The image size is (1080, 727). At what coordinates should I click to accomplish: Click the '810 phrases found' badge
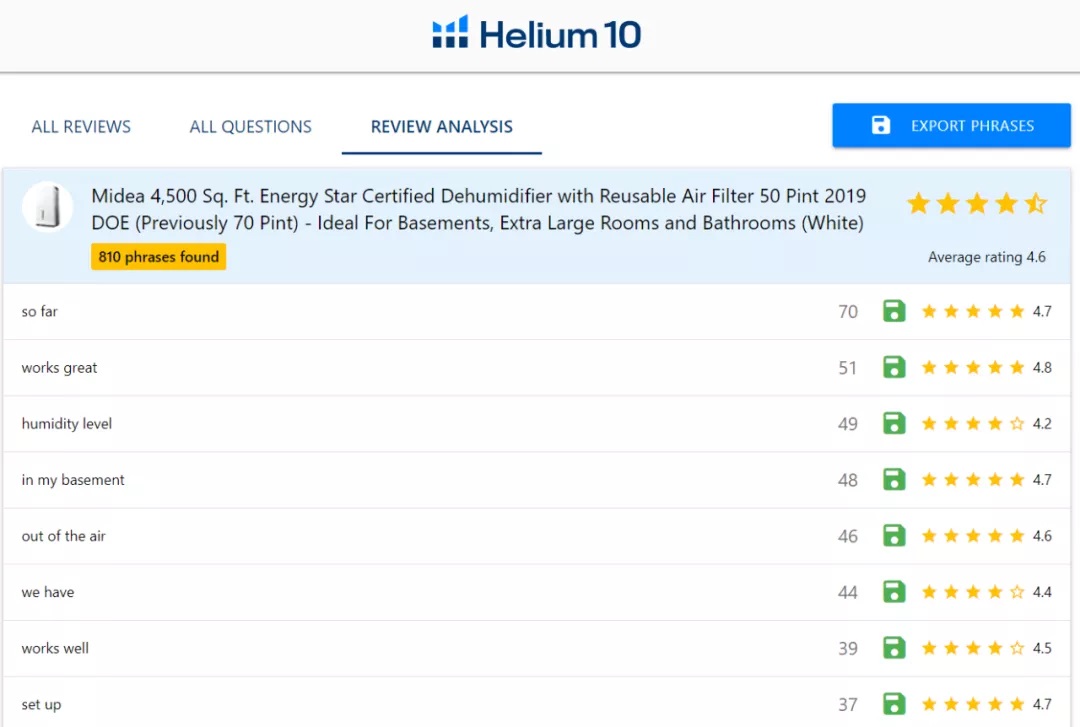coord(158,257)
